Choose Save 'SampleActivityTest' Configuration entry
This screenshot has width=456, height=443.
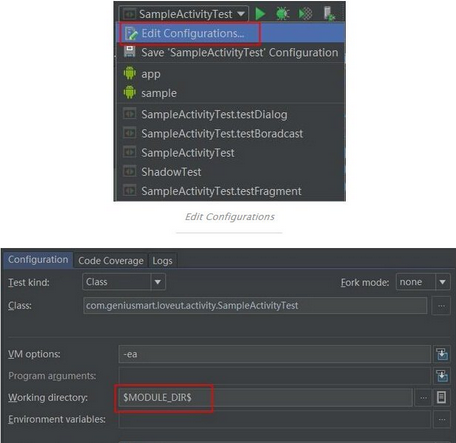[230, 53]
